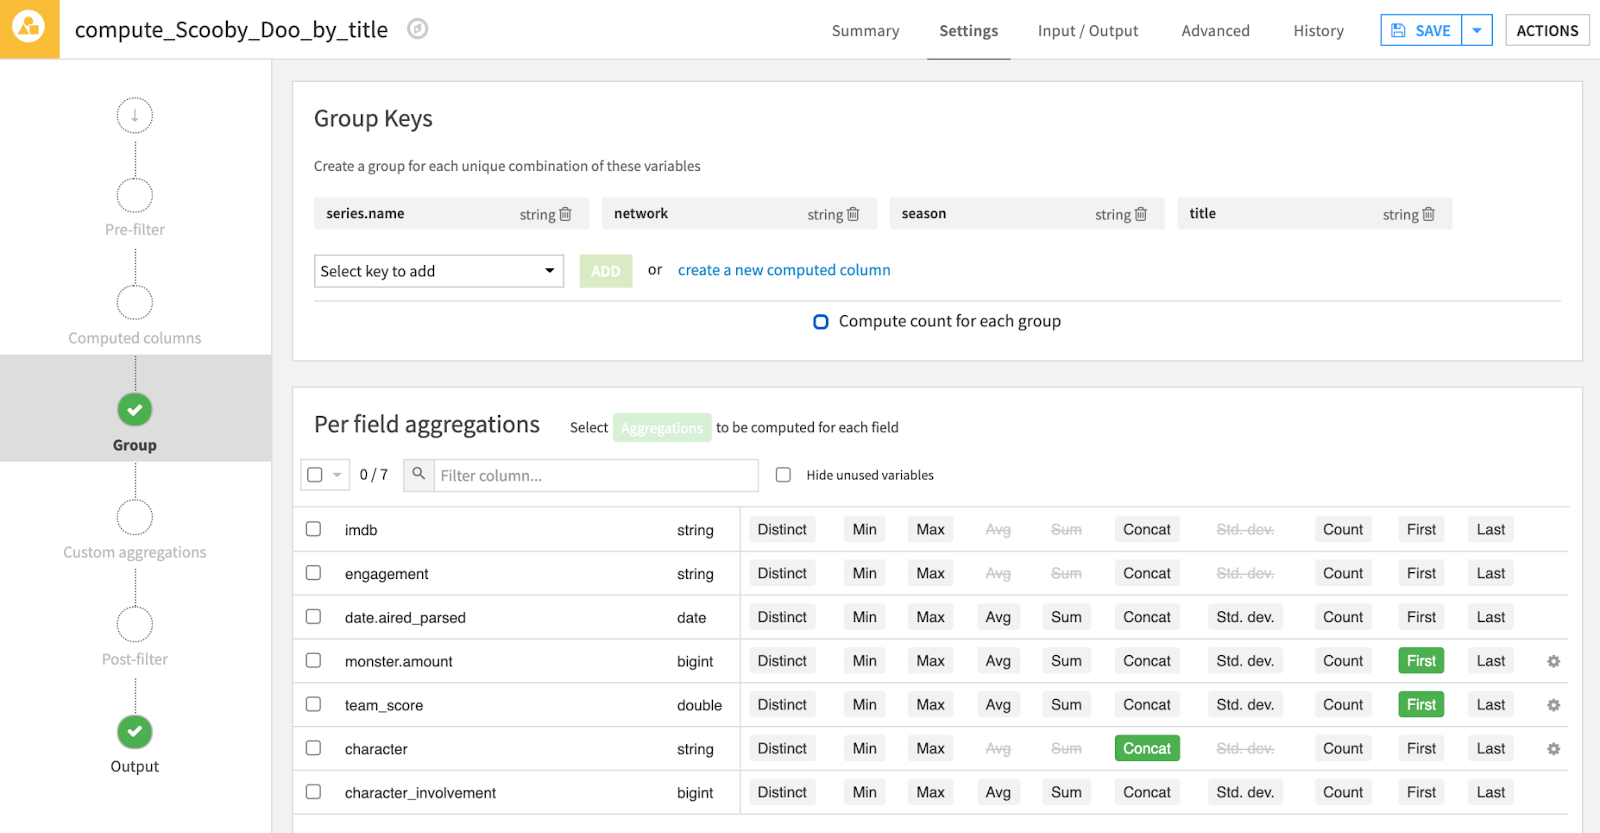1600x833 pixels.
Task: Switch to the Input / Output tab
Action: pyautogui.click(x=1087, y=31)
